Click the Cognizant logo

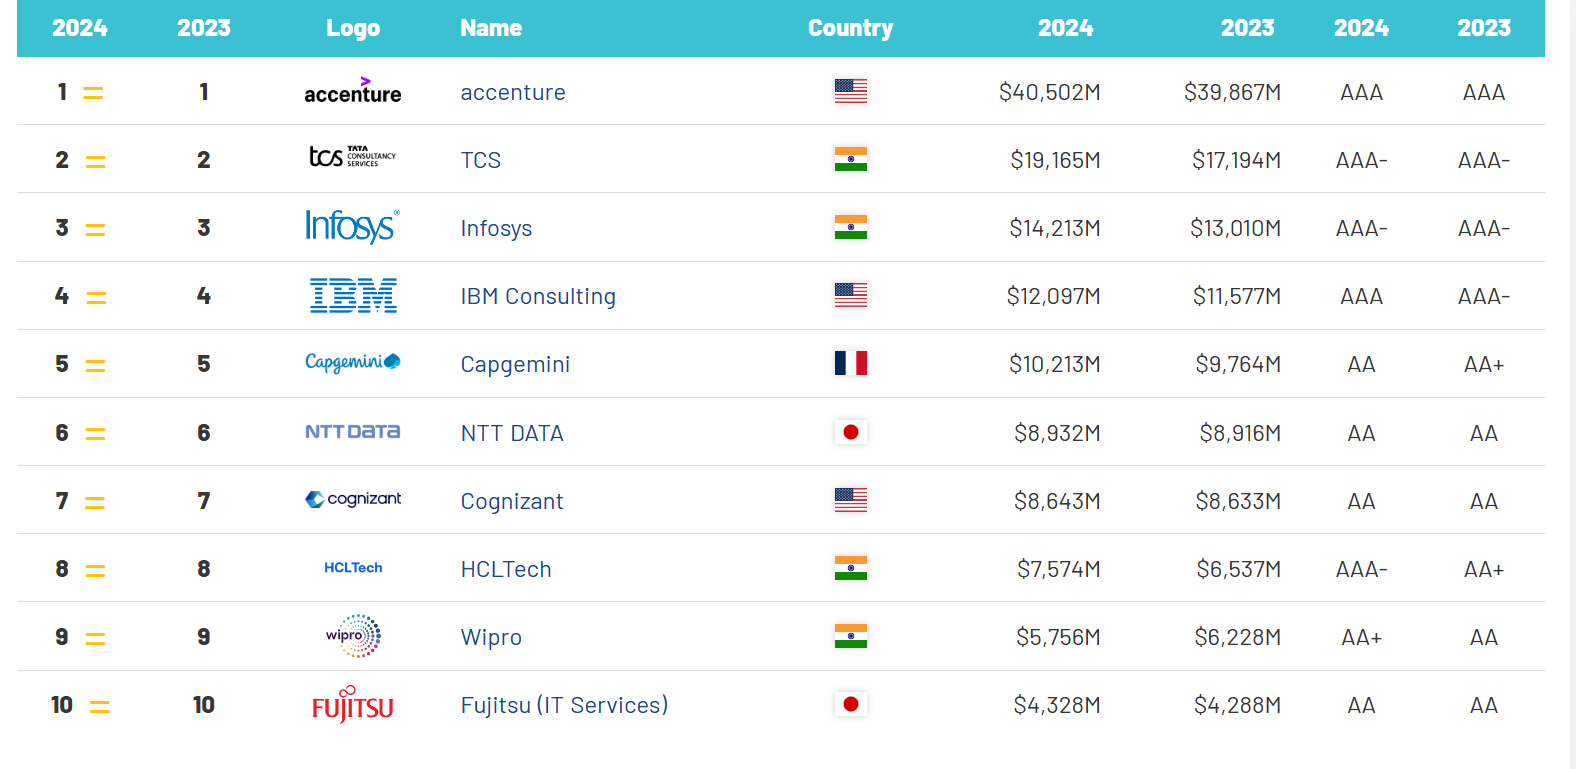(353, 499)
